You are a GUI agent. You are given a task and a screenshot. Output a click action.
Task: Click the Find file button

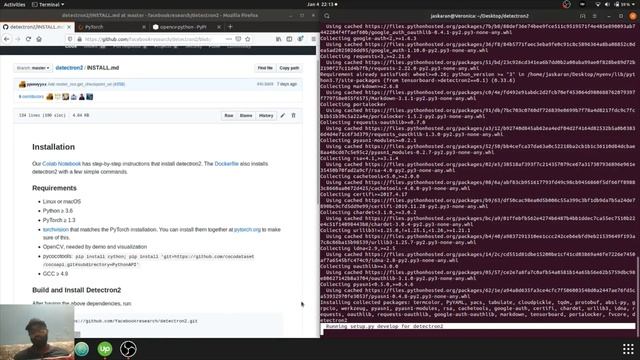coord(265,68)
